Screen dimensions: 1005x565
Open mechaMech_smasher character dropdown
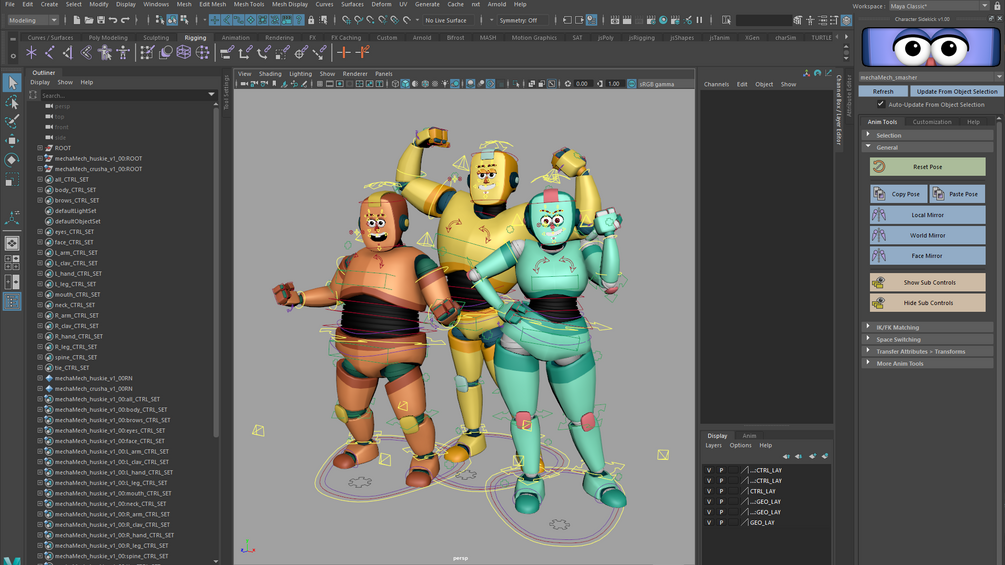point(930,78)
